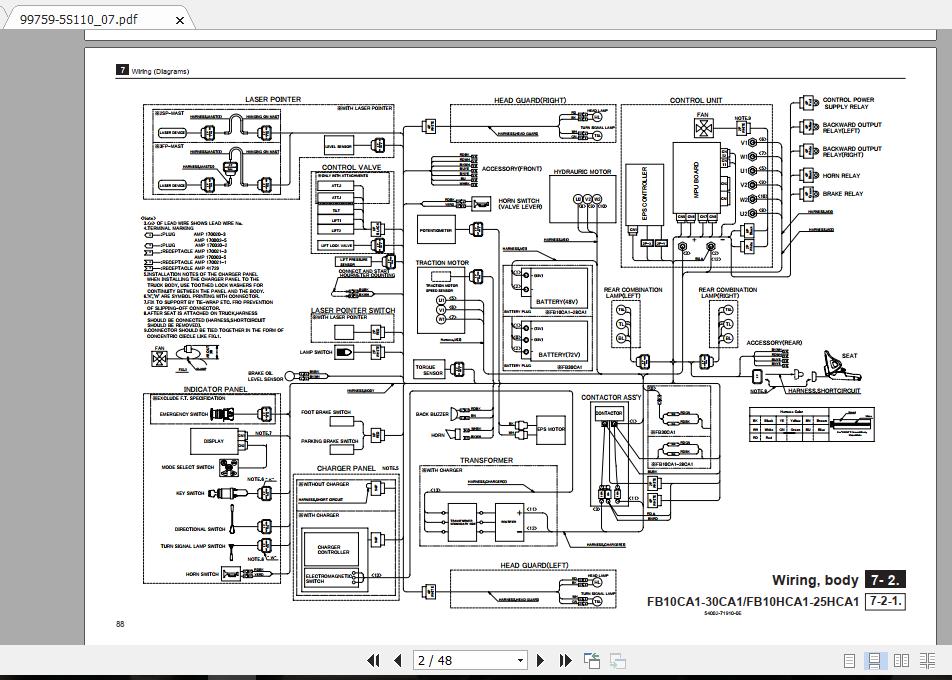Click the 'SEAT' label near the seat drawing
The width and height of the screenshot is (952, 680).
(x=849, y=356)
